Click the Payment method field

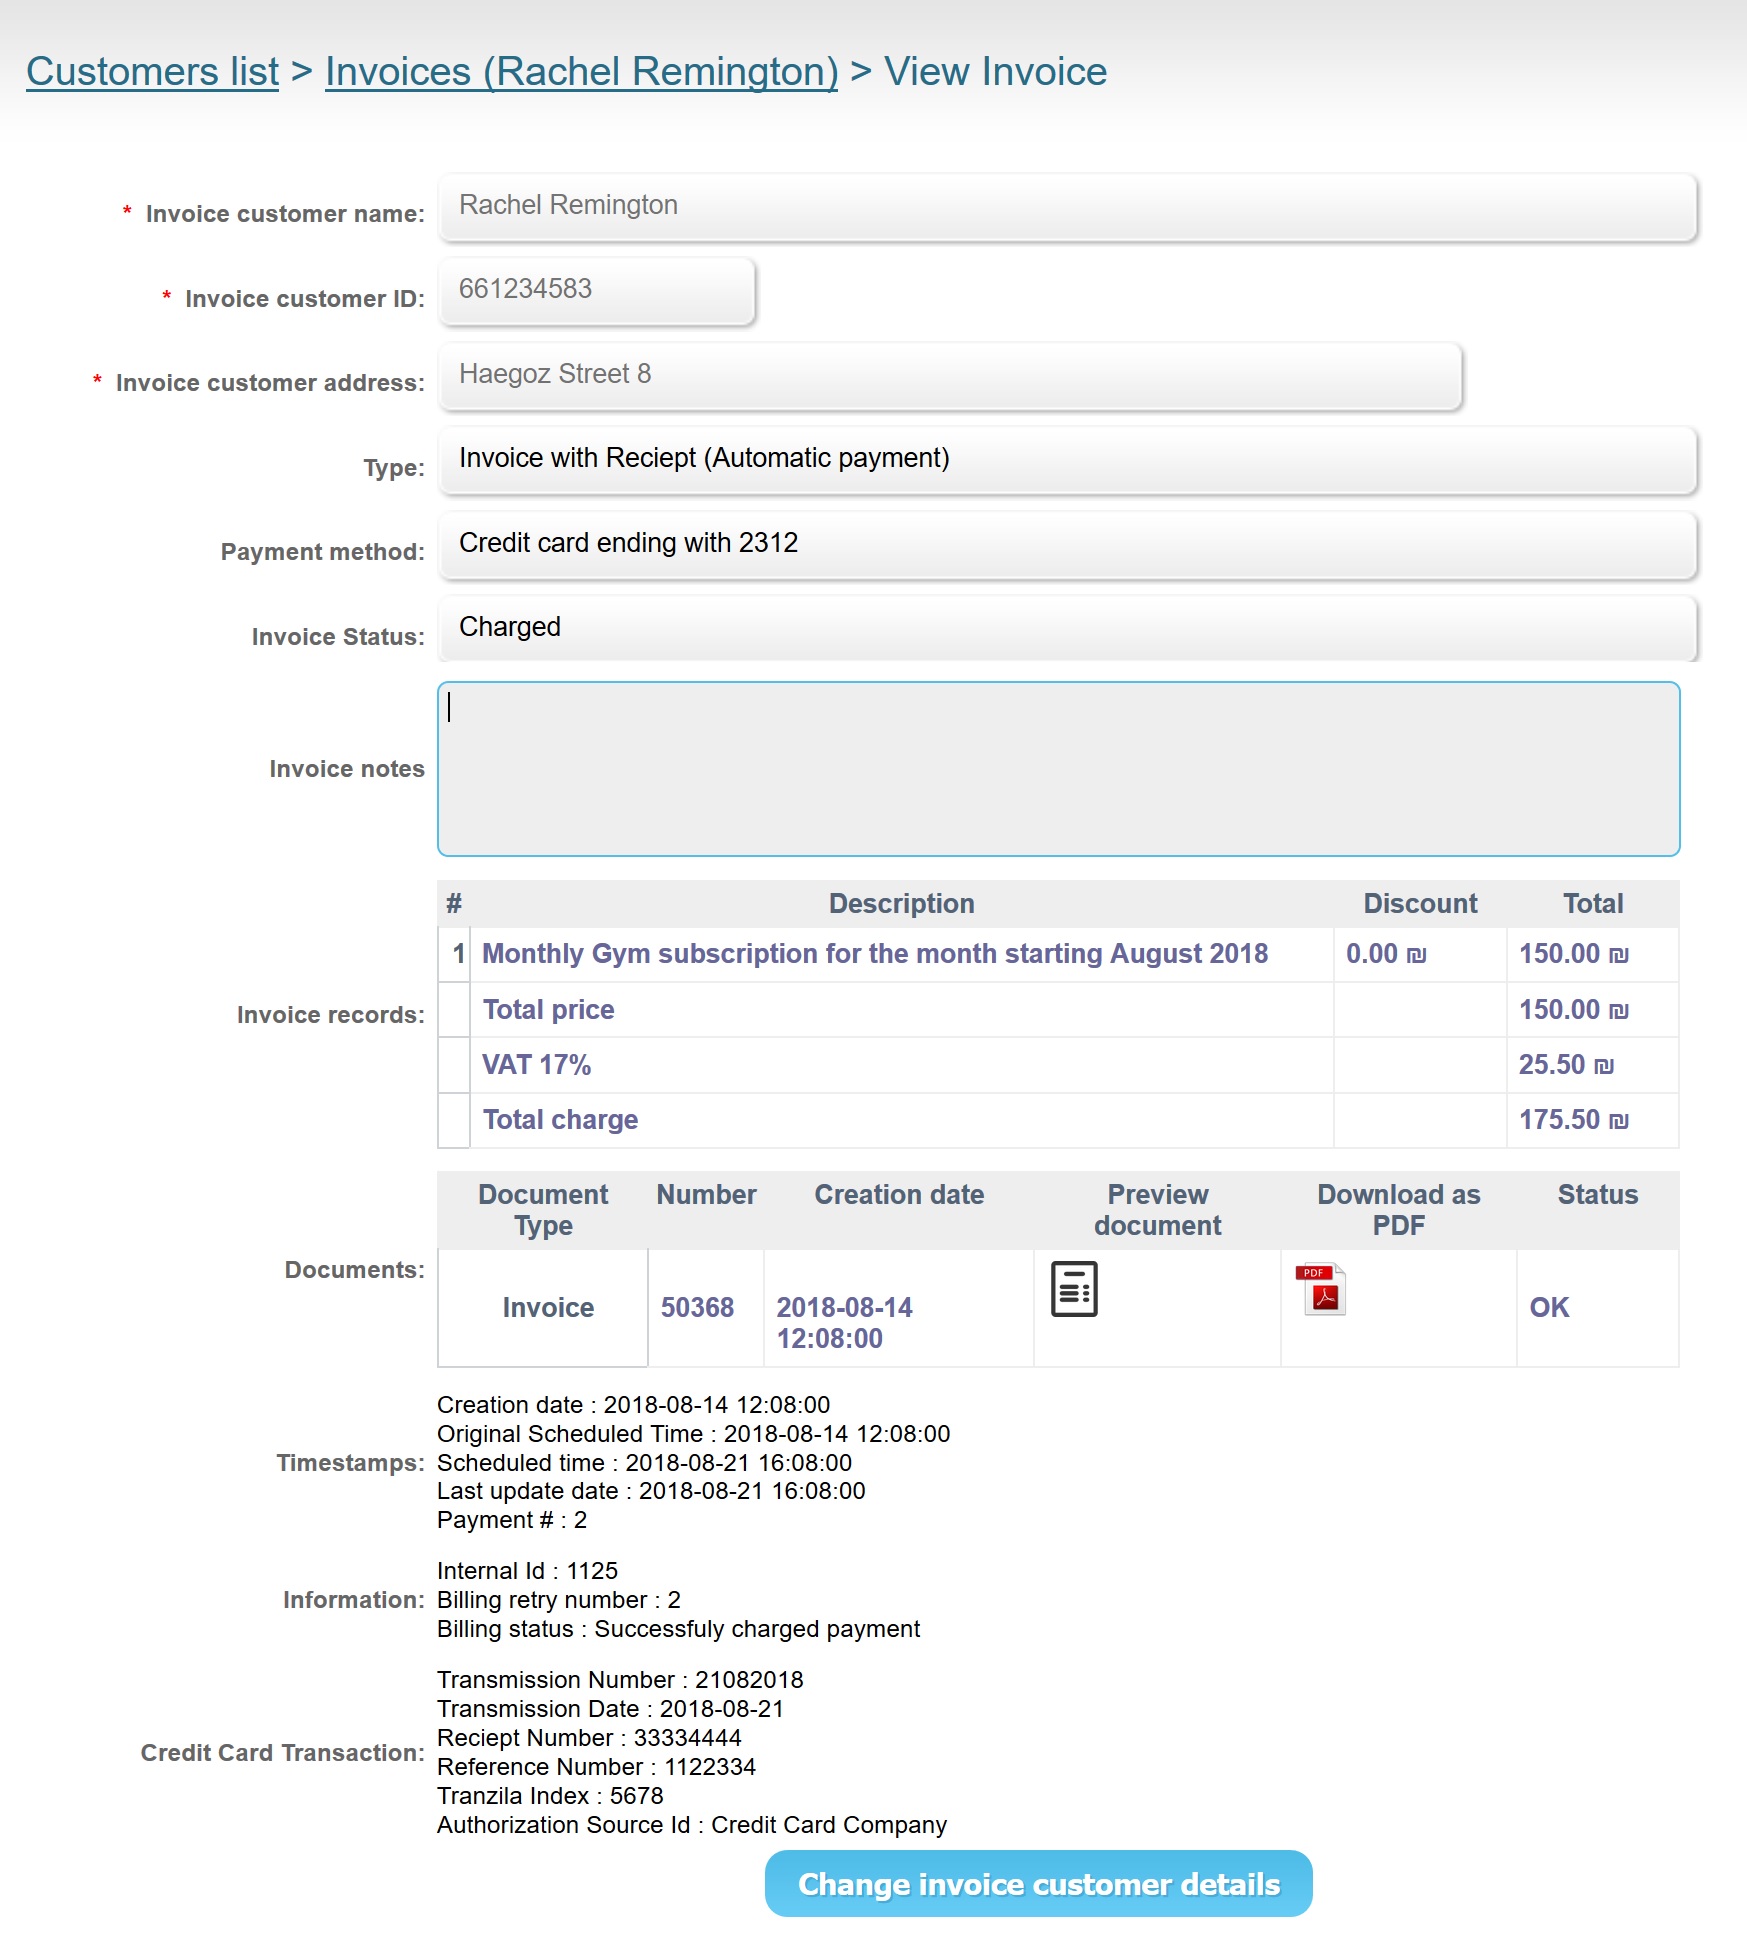click(1068, 544)
